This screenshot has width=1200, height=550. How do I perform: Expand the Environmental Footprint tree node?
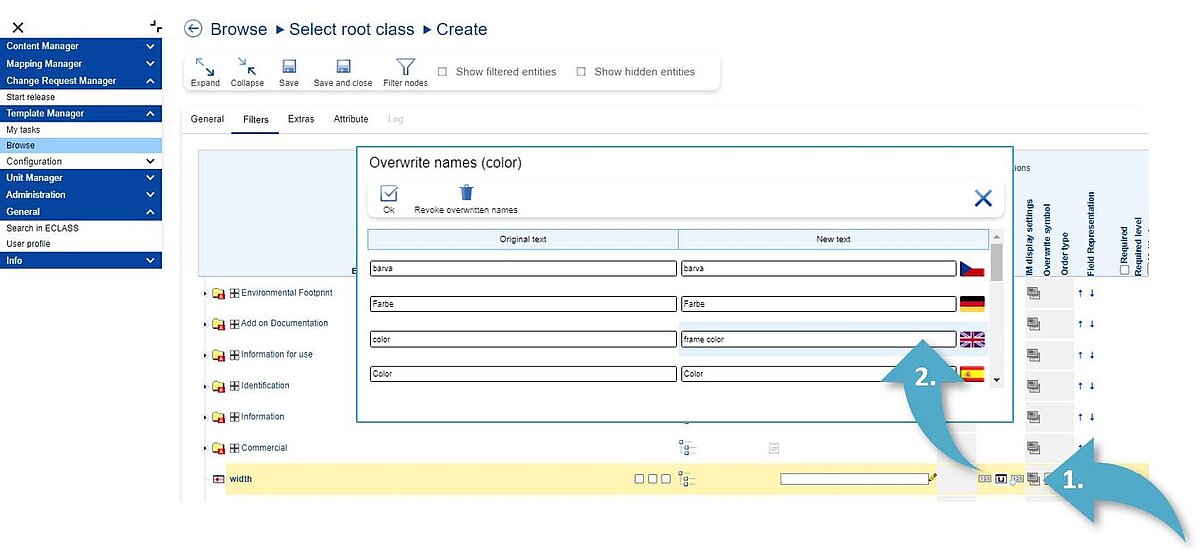click(x=205, y=294)
